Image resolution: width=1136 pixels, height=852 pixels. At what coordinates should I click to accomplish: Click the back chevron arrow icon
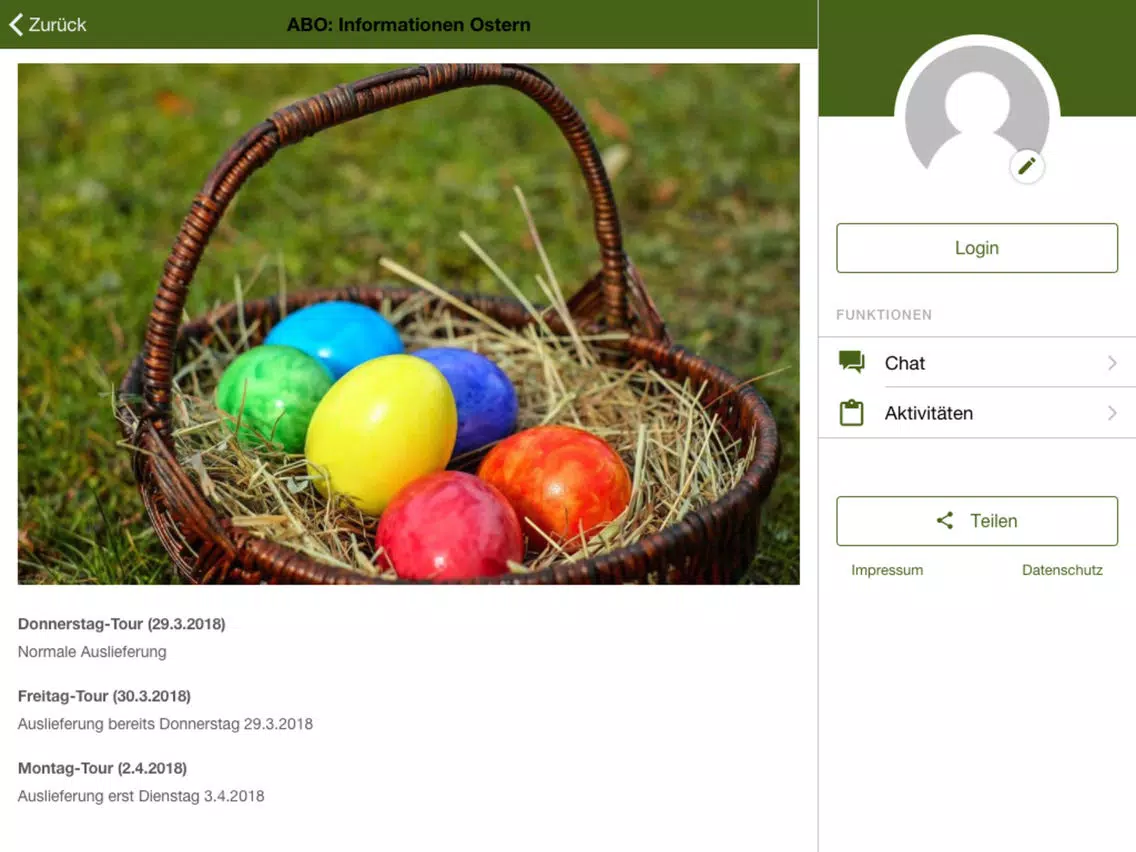coord(16,25)
